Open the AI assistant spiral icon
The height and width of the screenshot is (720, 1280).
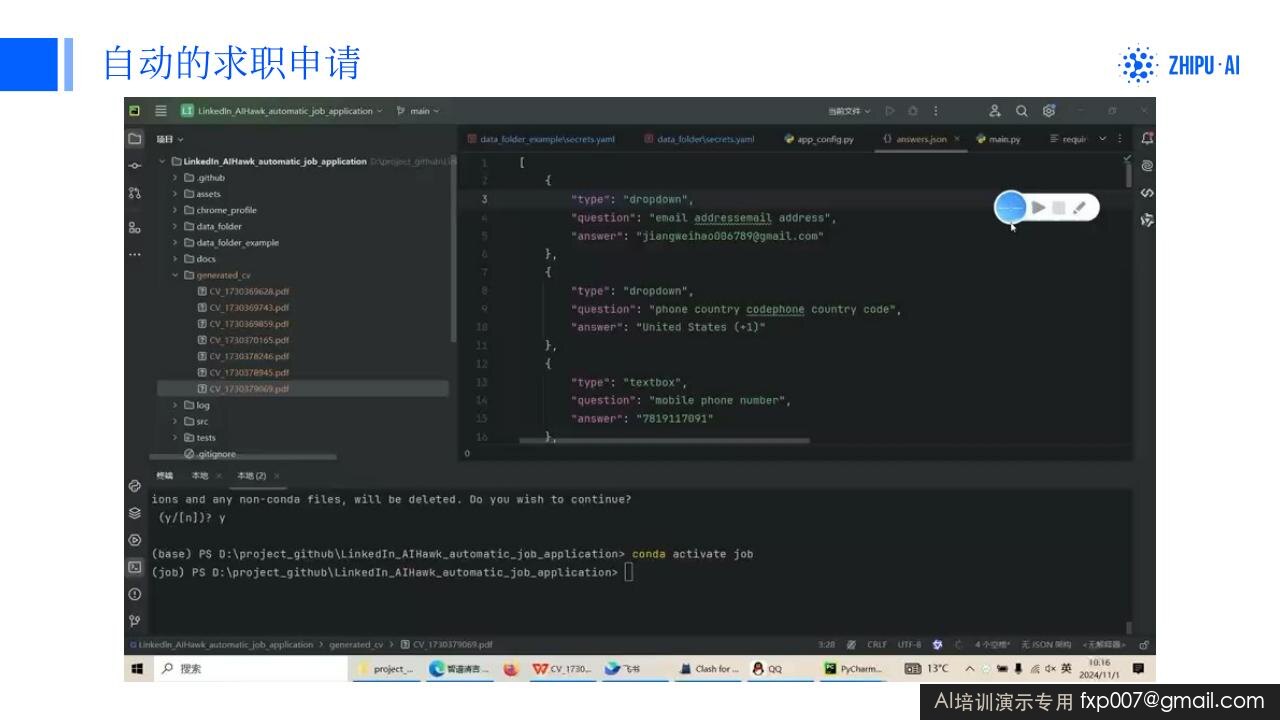[x=1147, y=166]
